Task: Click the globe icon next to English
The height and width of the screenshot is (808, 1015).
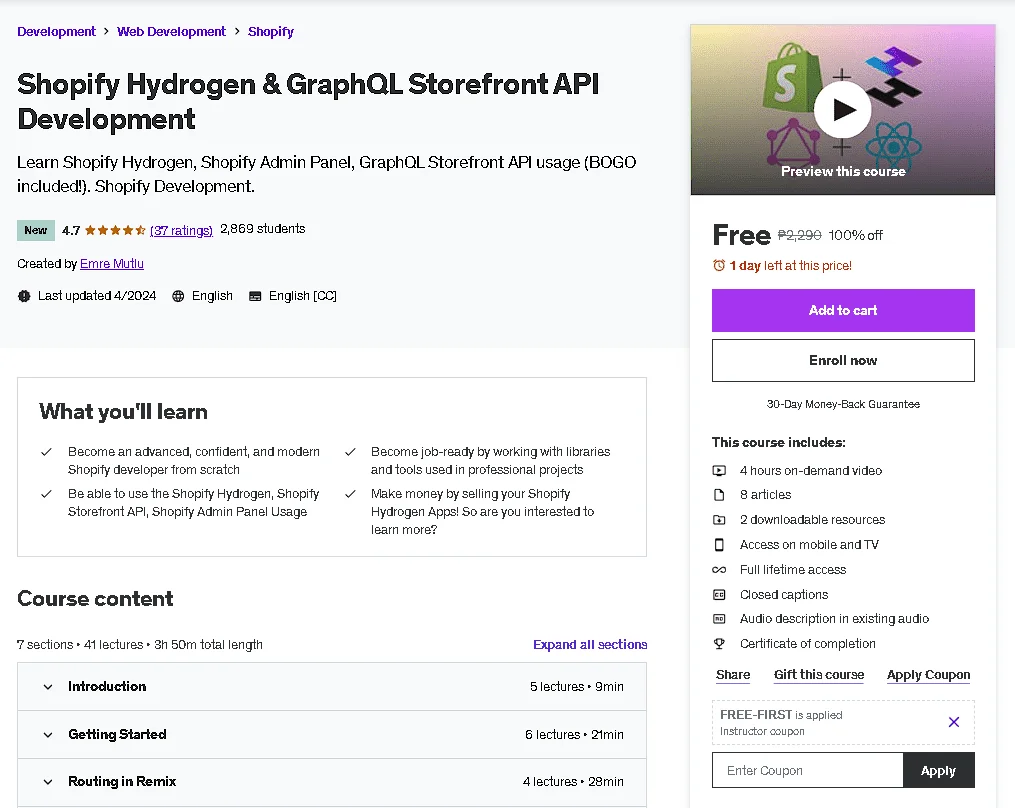Action: [x=178, y=296]
